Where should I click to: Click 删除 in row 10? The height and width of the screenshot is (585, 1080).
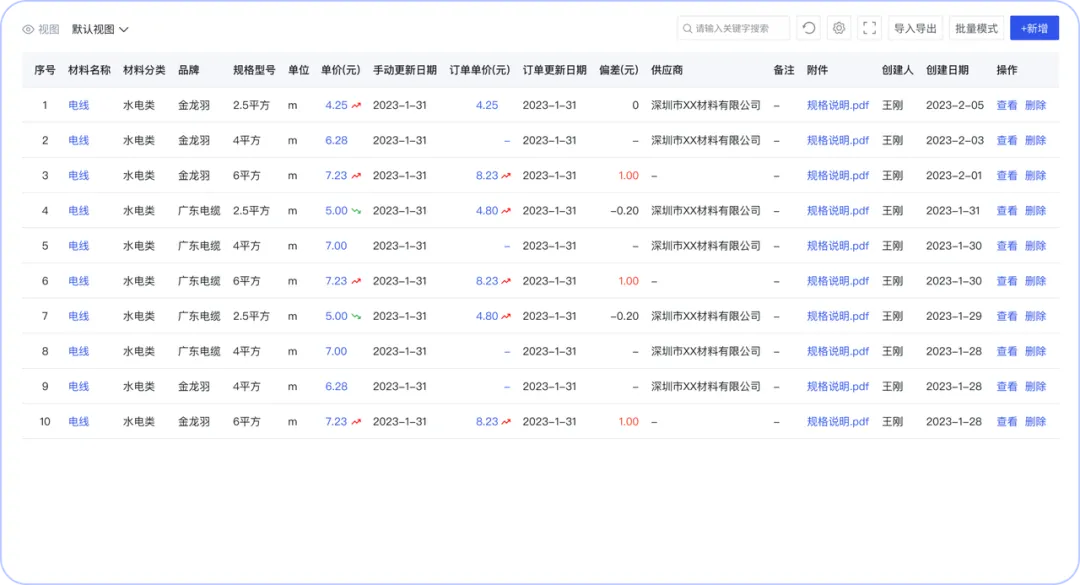[x=1035, y=422]
